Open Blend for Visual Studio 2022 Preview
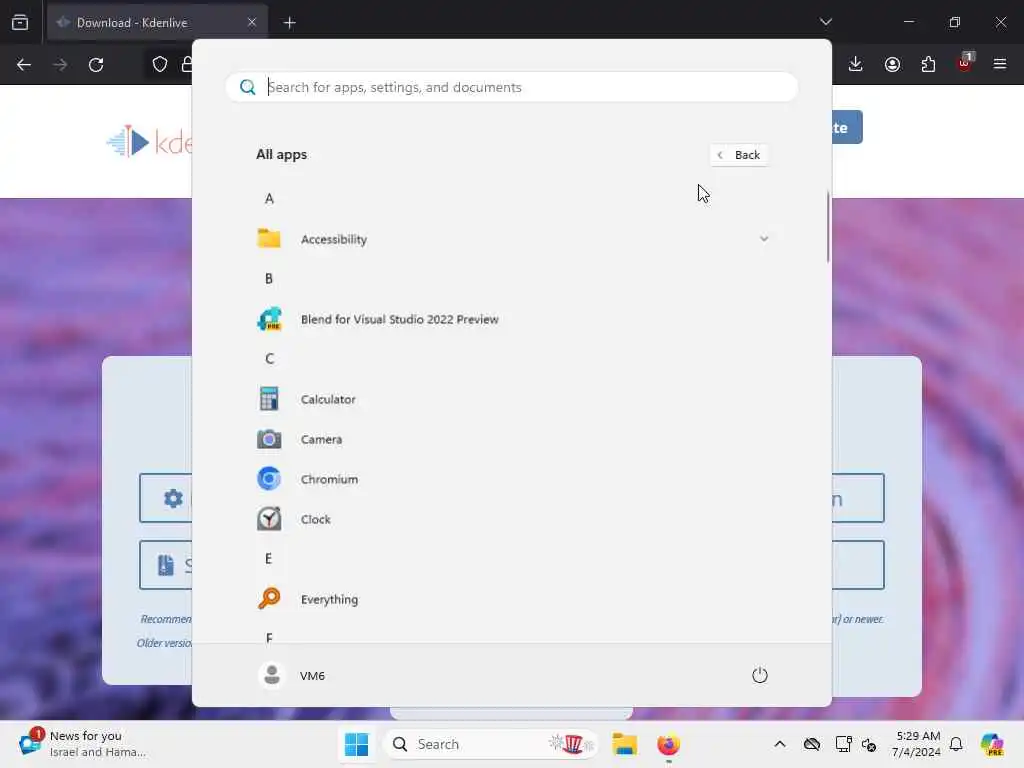This screenshot has width=1024, height=768. point(513,319)
